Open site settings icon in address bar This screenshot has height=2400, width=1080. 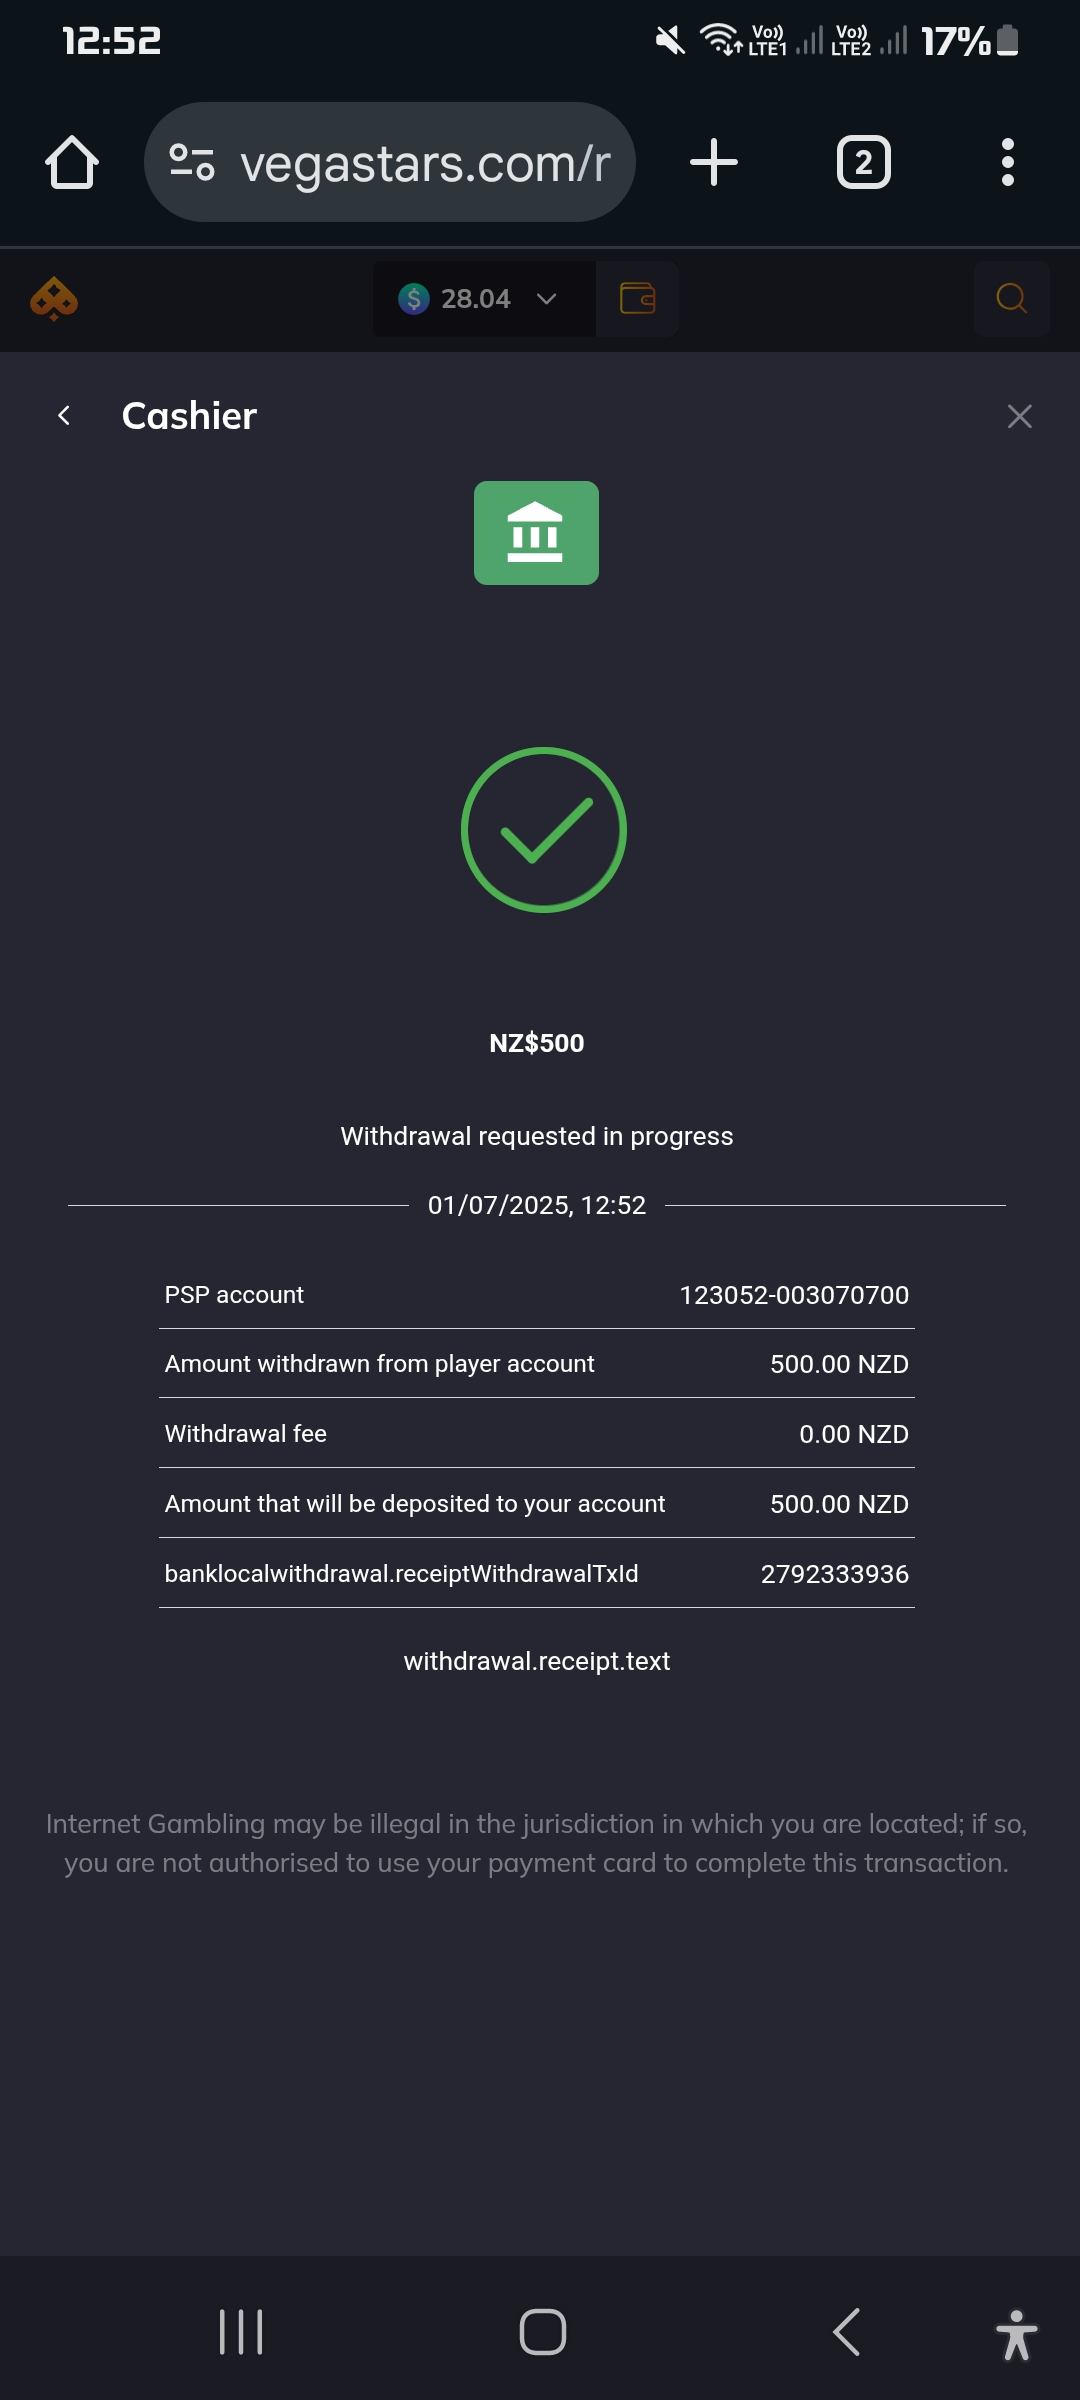coord(192,163)
